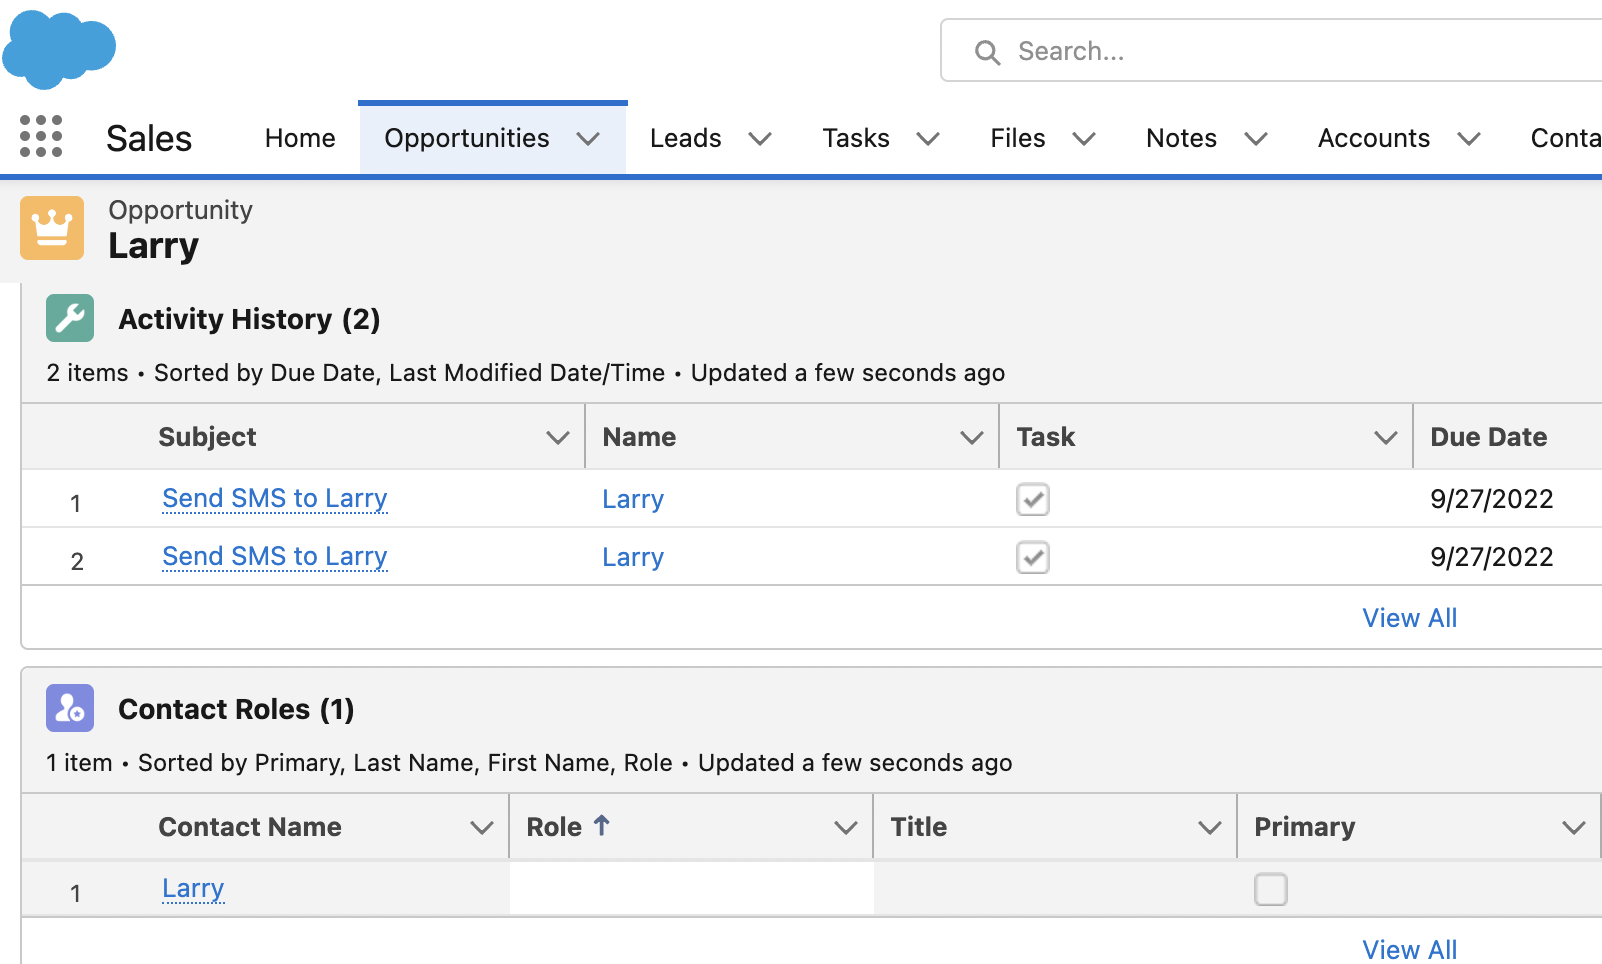Open the Role column menu chevron
Viewport: 1602px width, 964px height.
point(846,827)
